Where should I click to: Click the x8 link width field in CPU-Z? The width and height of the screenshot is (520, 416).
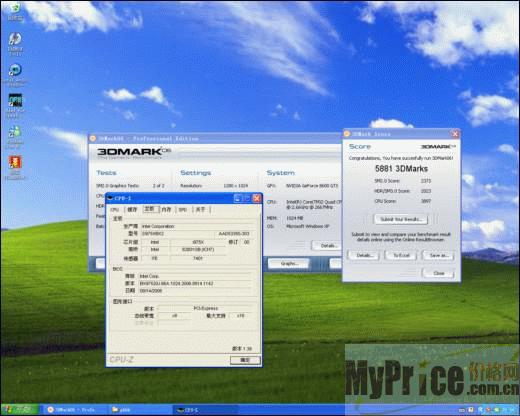[174, 316]
